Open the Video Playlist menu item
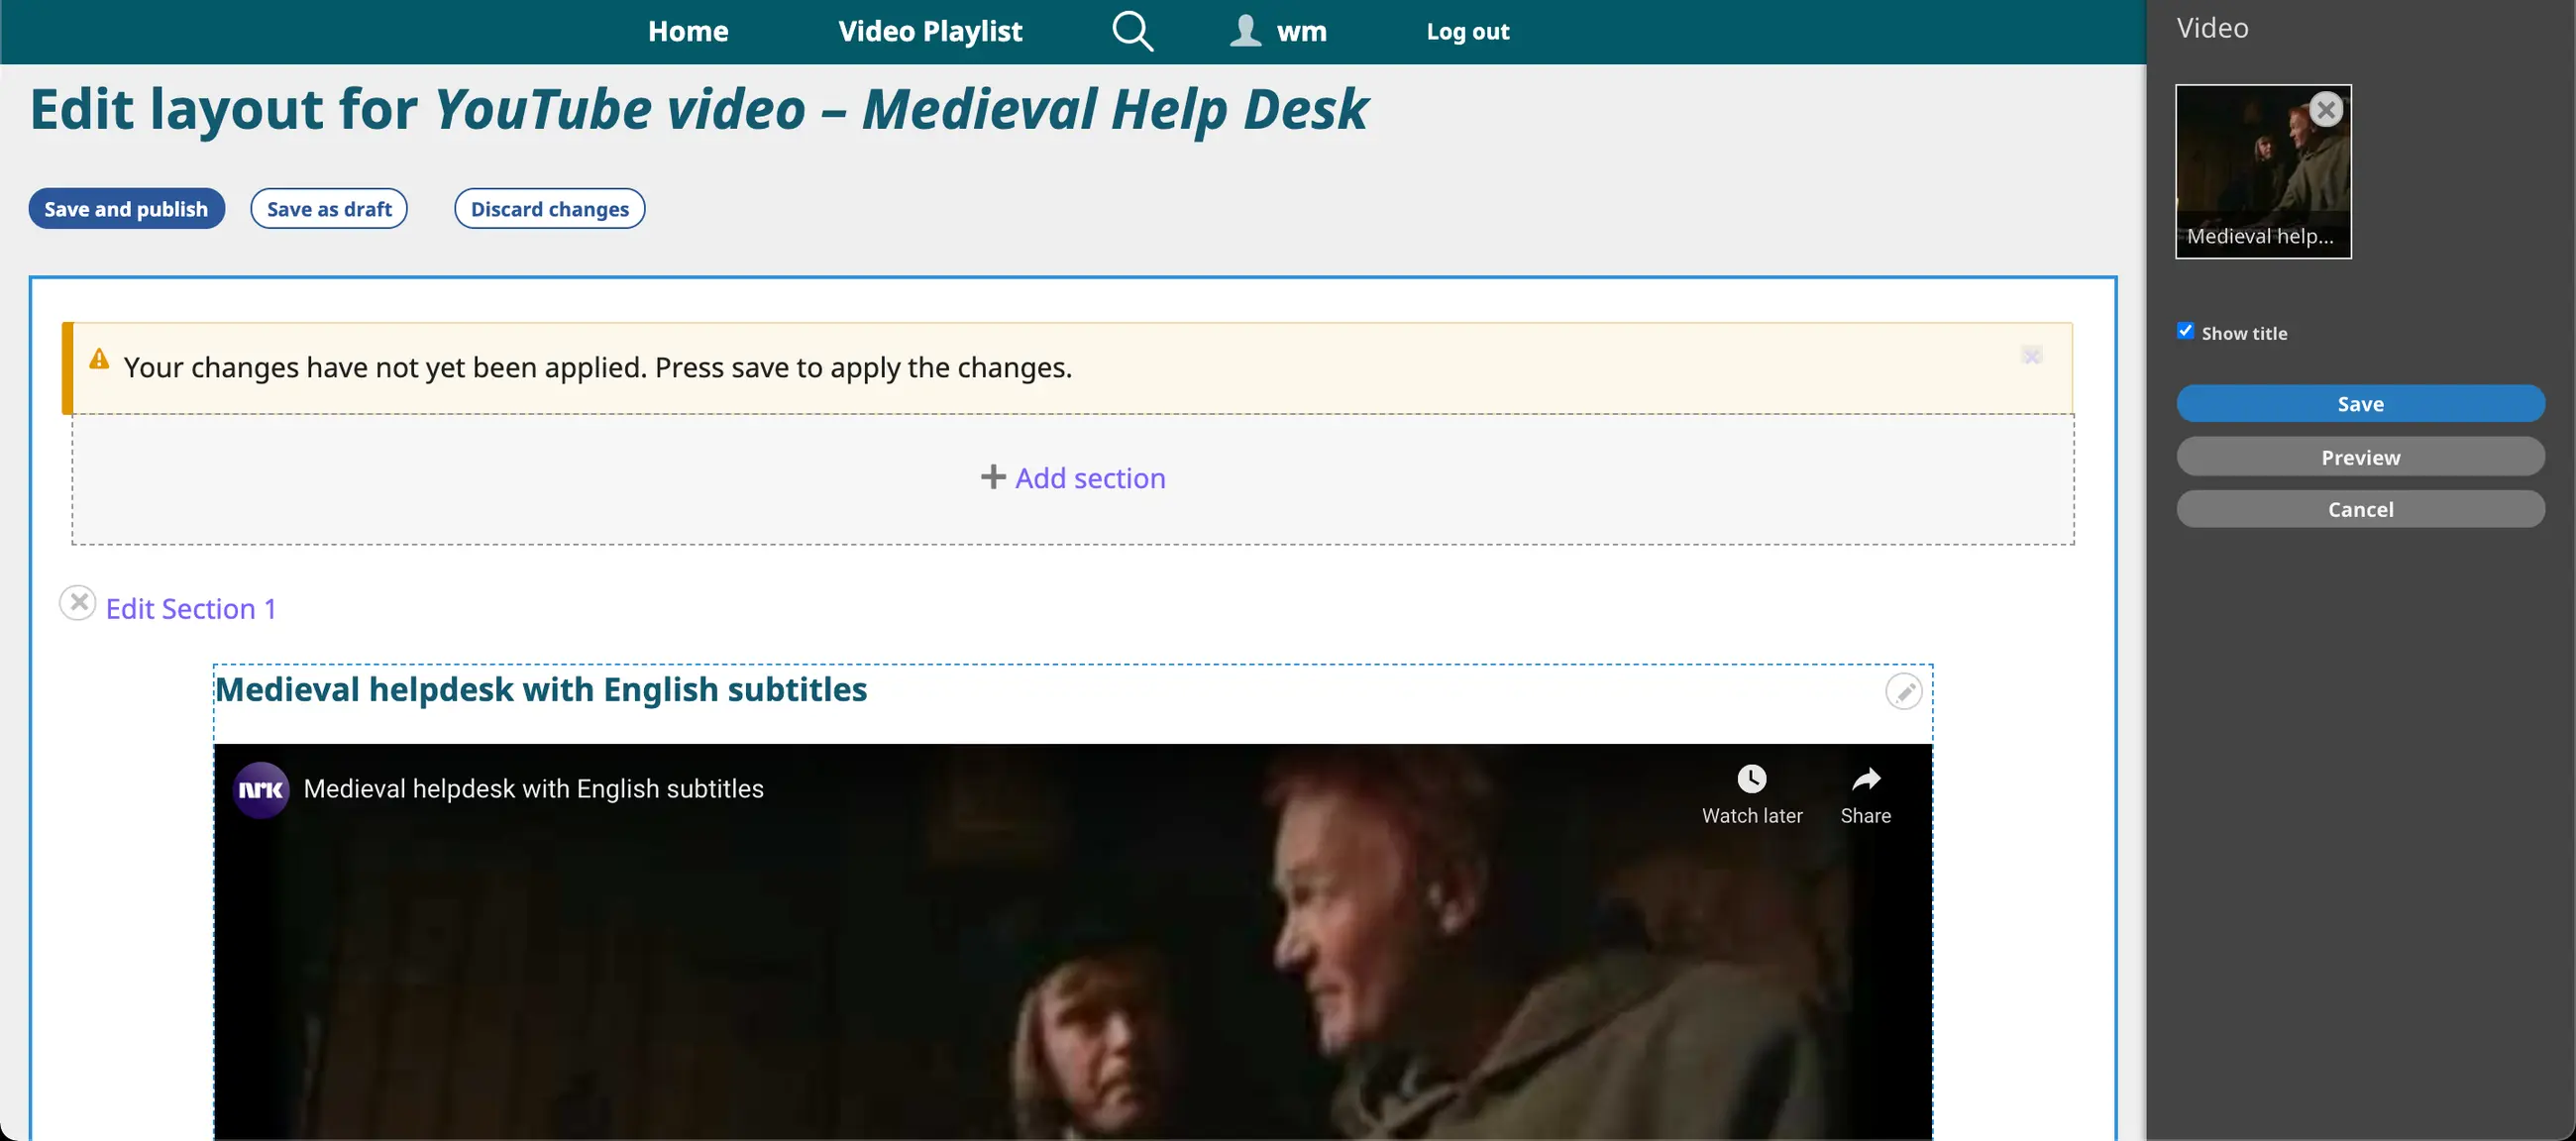 coord(929,31)
